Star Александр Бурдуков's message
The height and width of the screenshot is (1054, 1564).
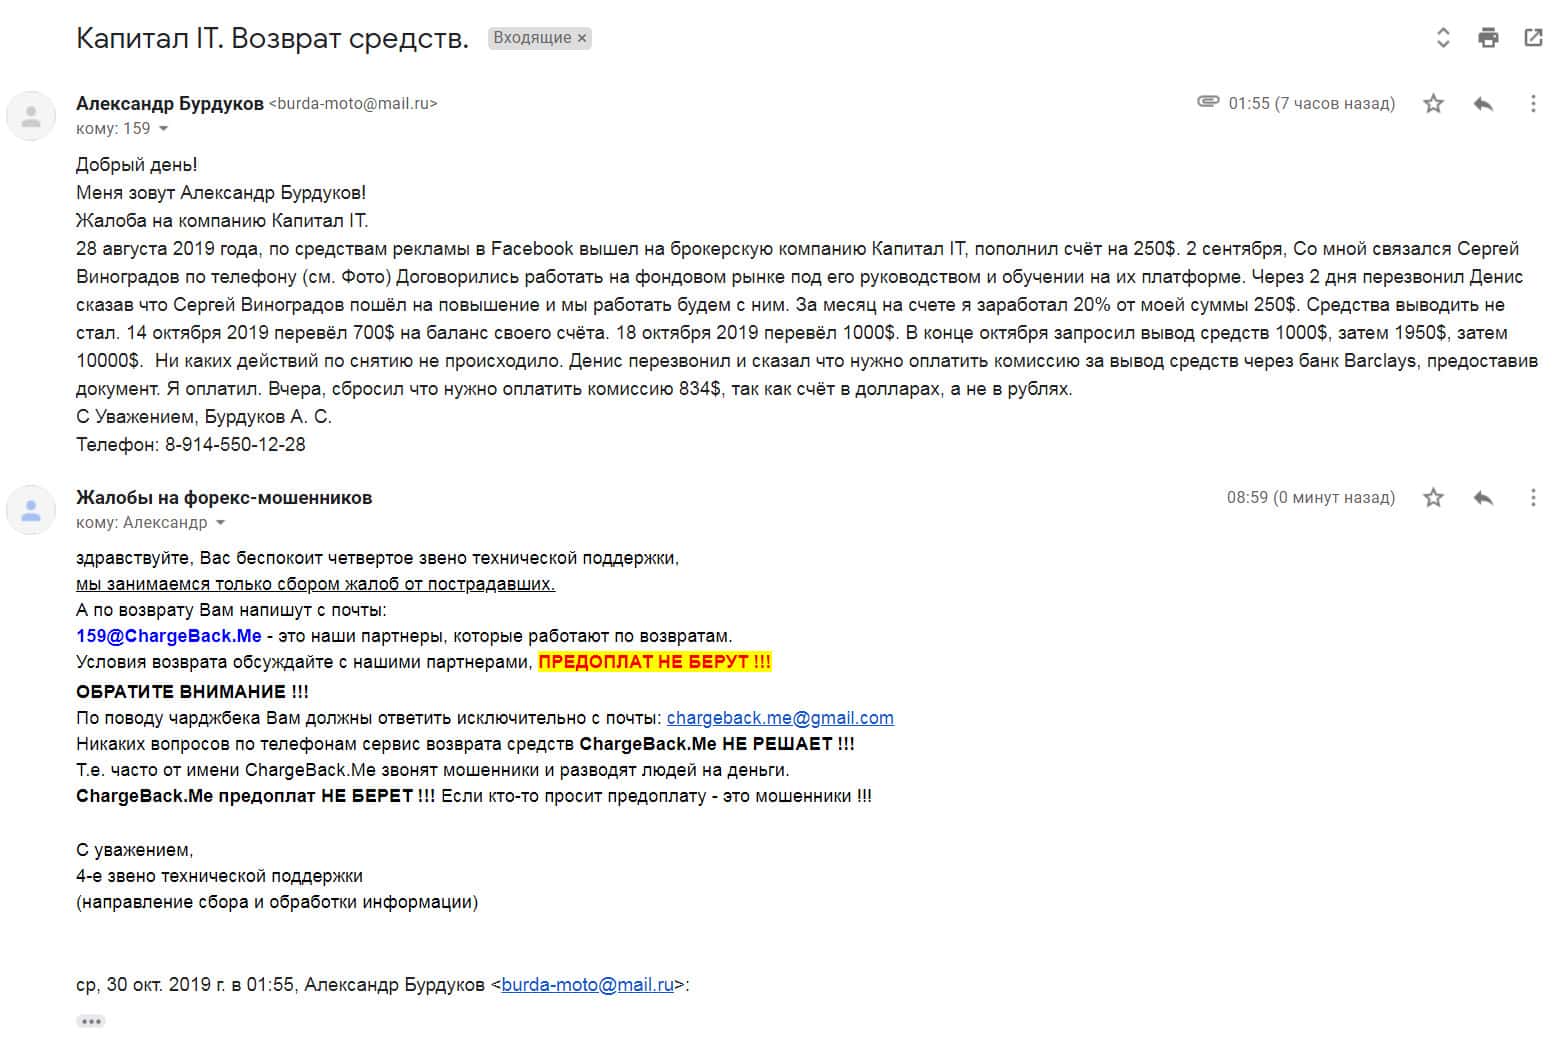tap(1433, 103)
